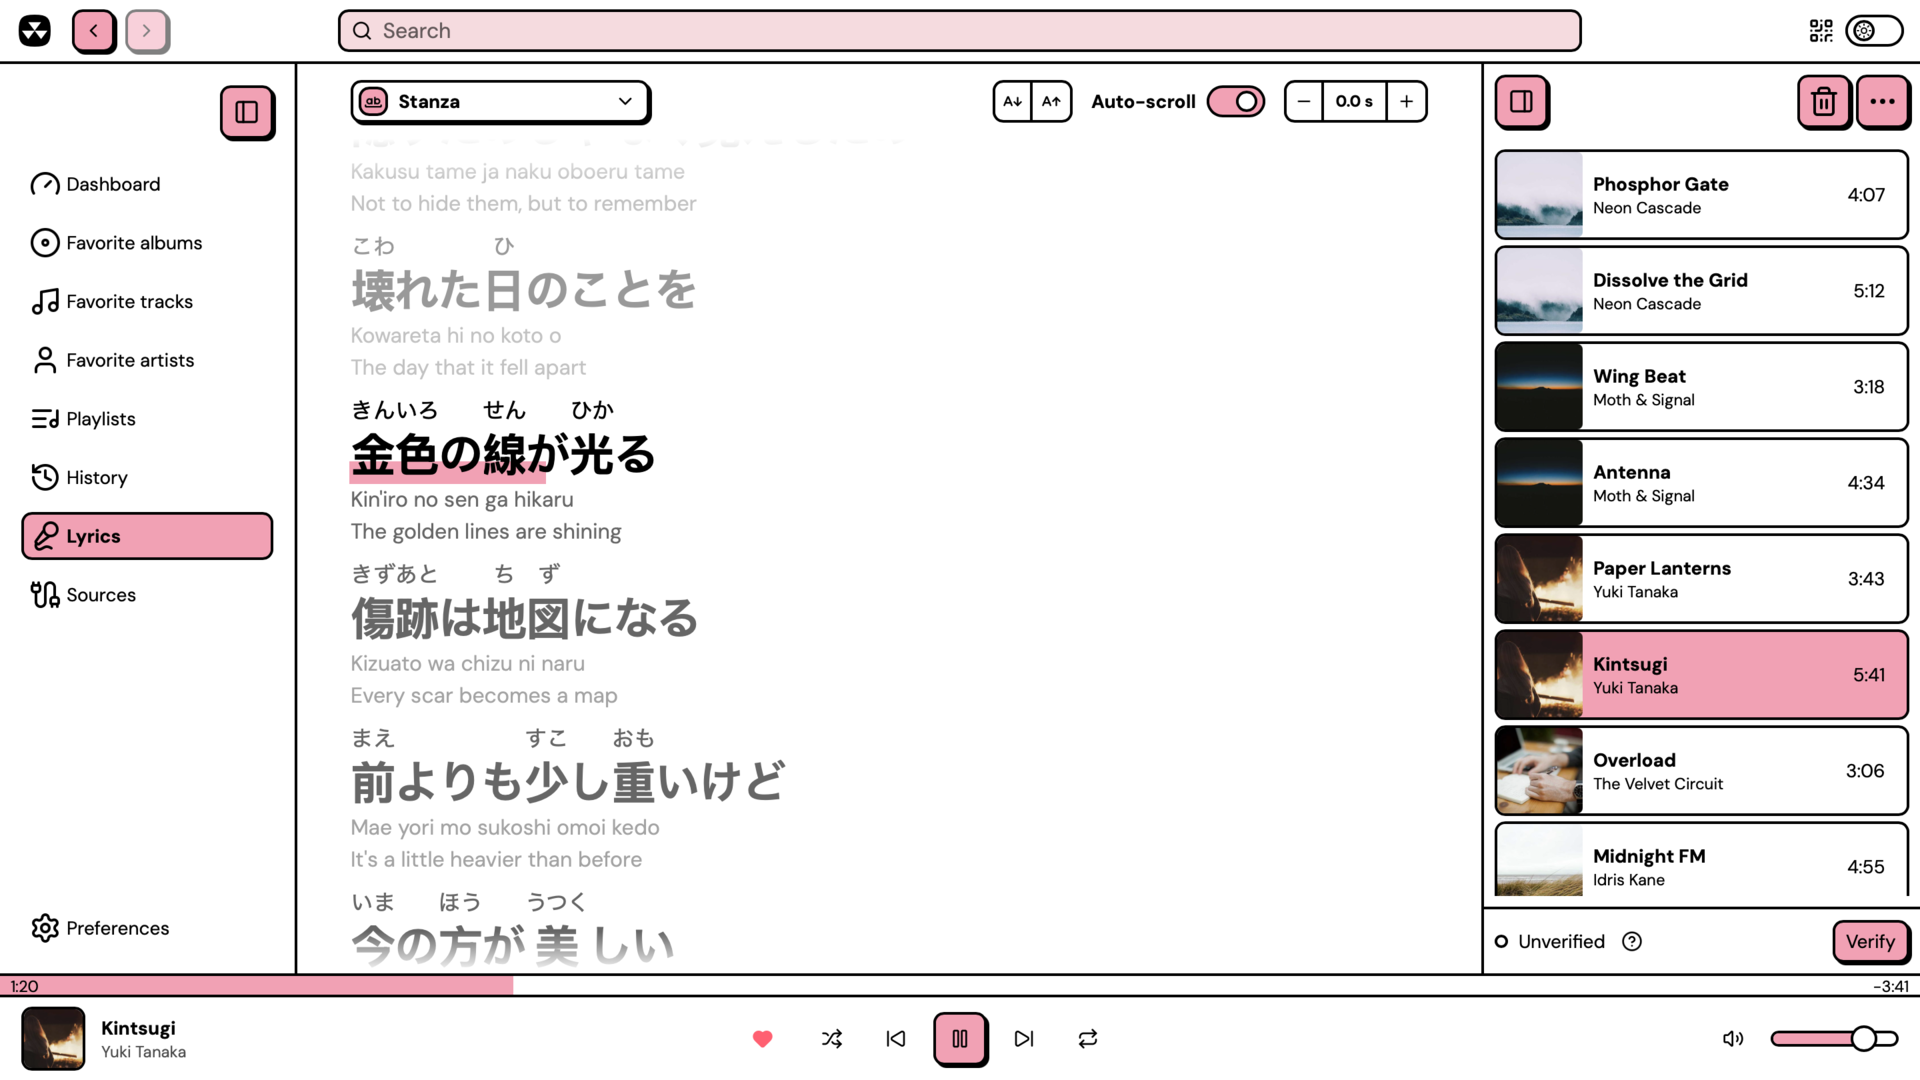Play Overload from queue

pyautogui.click(x=1701, y=771)
